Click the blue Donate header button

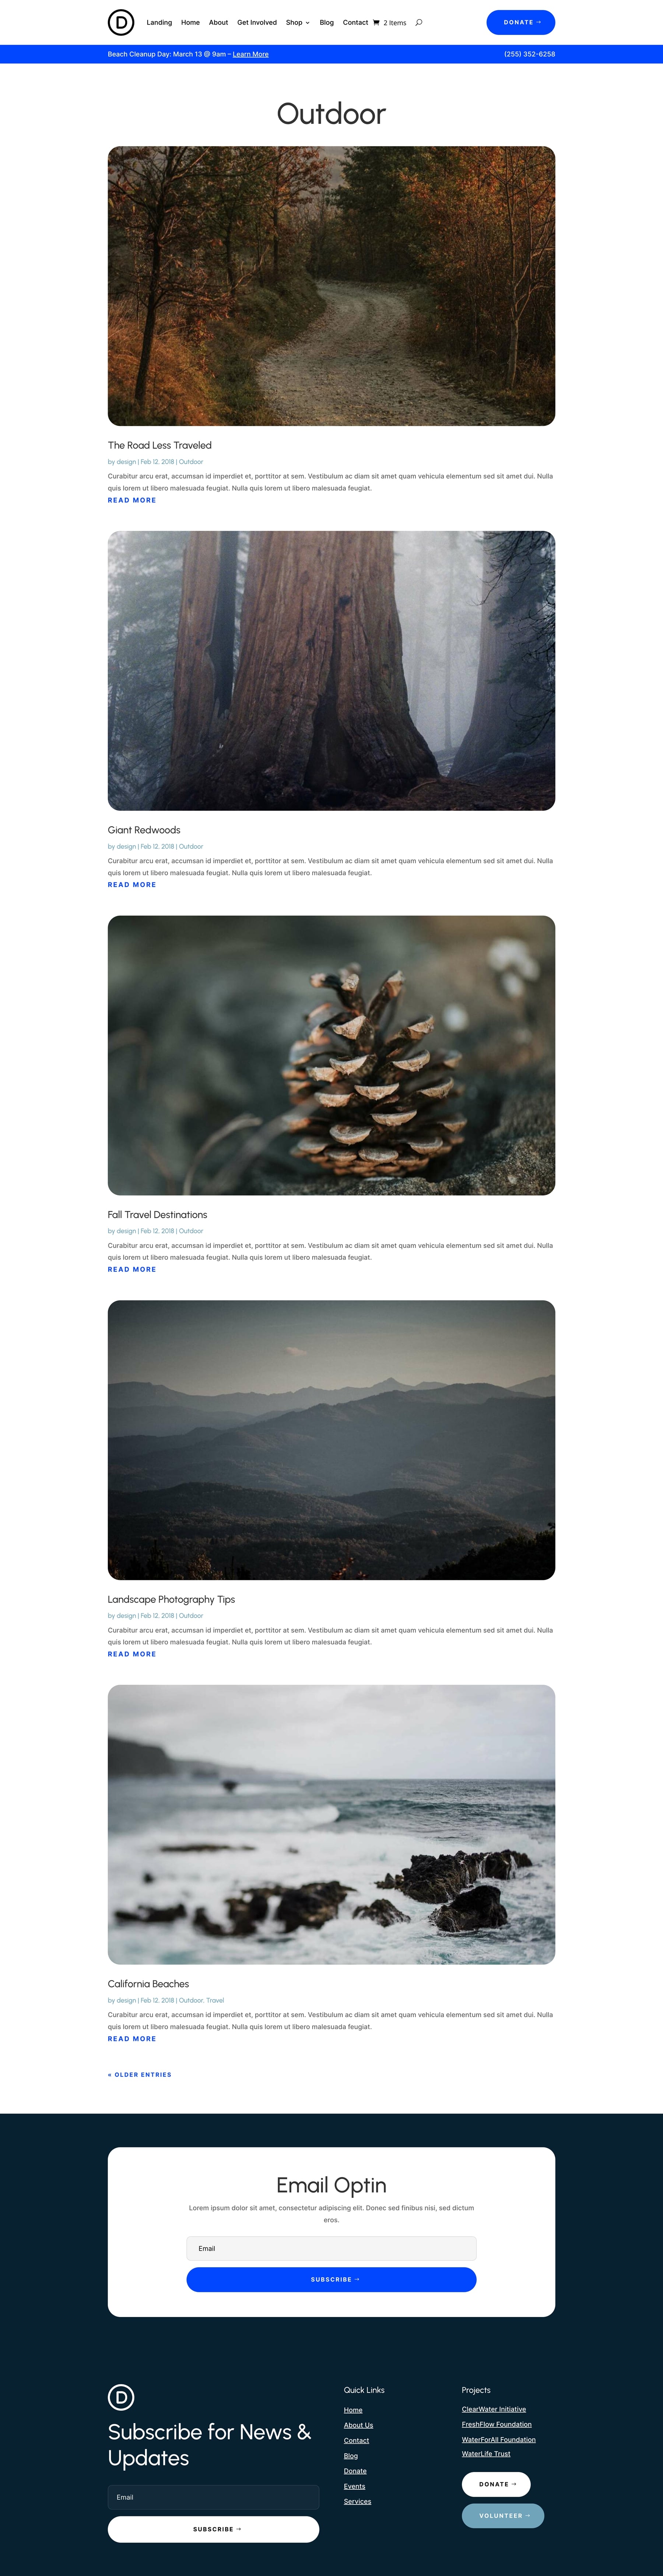(x=521, y=22)
